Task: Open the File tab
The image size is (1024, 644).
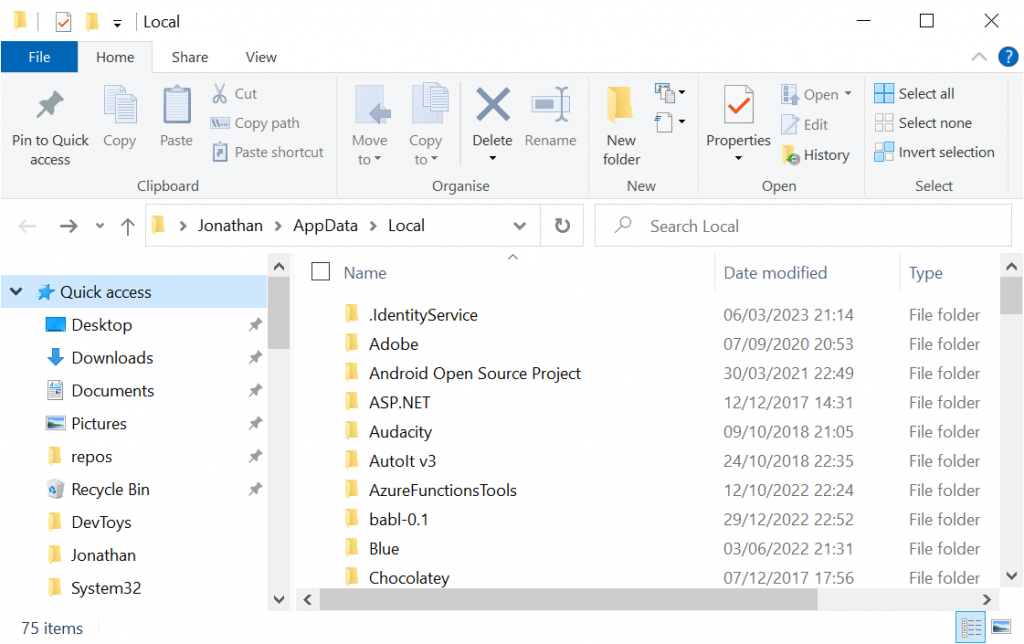Action: coord(39,57)
